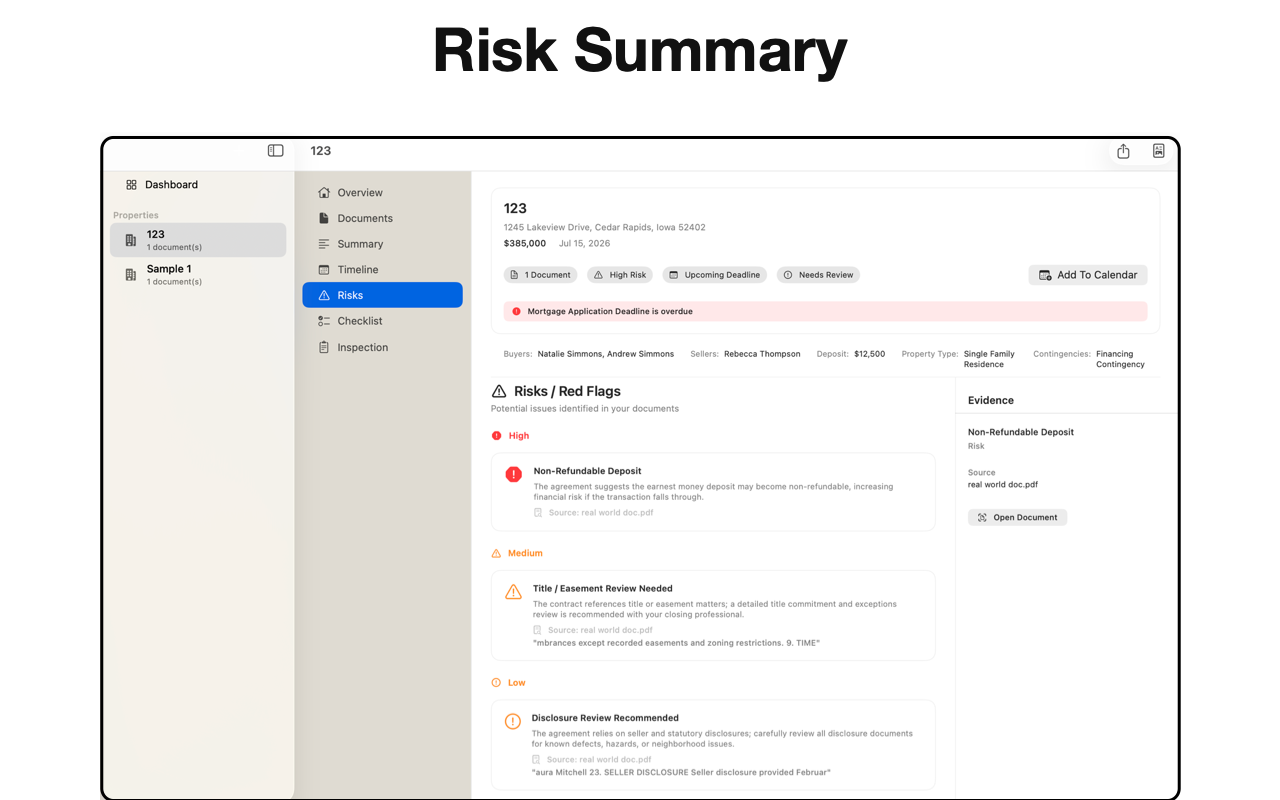The height and width of the screenshot is (800, 1280).
Task: Click the file icon beside Documents
Action: point(324,218)
